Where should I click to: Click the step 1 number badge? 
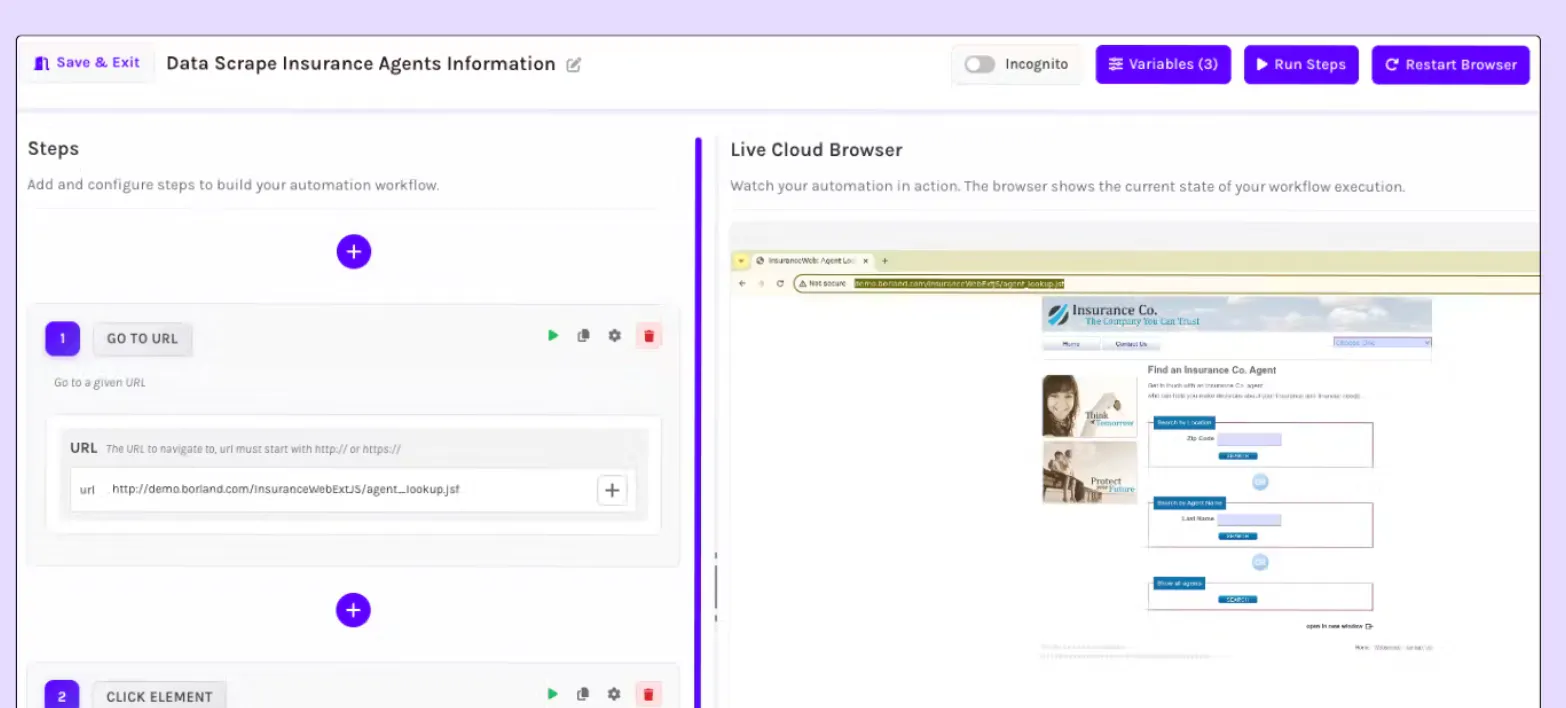click(x=62, y=338)
